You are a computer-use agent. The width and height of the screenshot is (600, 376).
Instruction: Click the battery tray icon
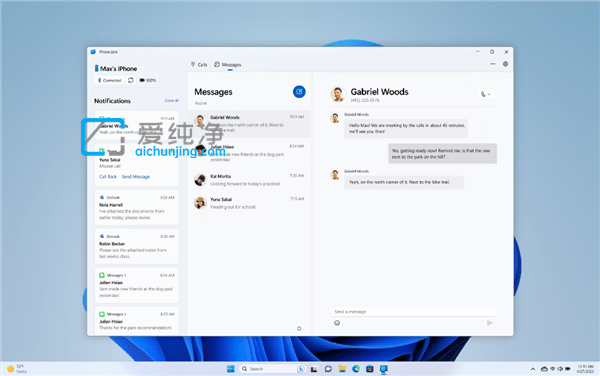click(567, 369)
